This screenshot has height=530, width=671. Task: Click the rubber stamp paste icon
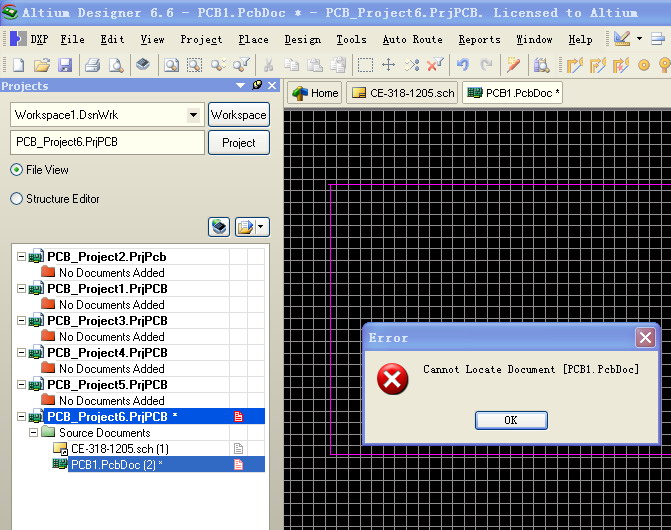(x=338, y=65)
